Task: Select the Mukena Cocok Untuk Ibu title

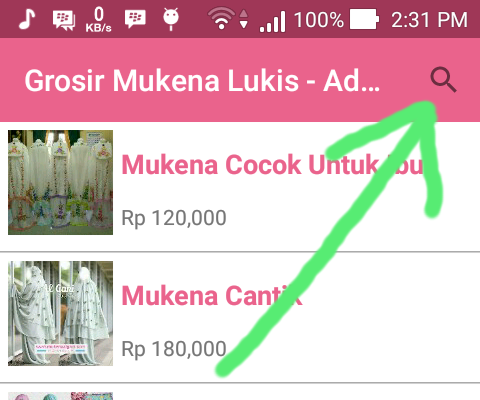Action: 272,165
